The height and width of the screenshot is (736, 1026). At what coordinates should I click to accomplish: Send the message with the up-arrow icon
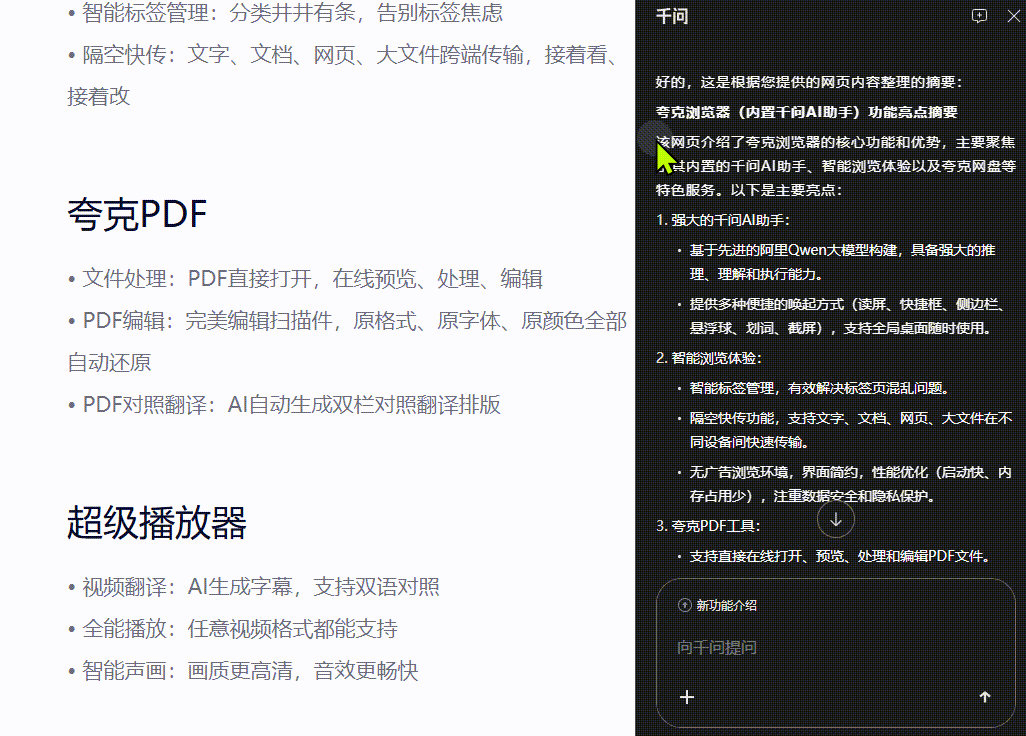pyautogui.click(x=984, y=697)
